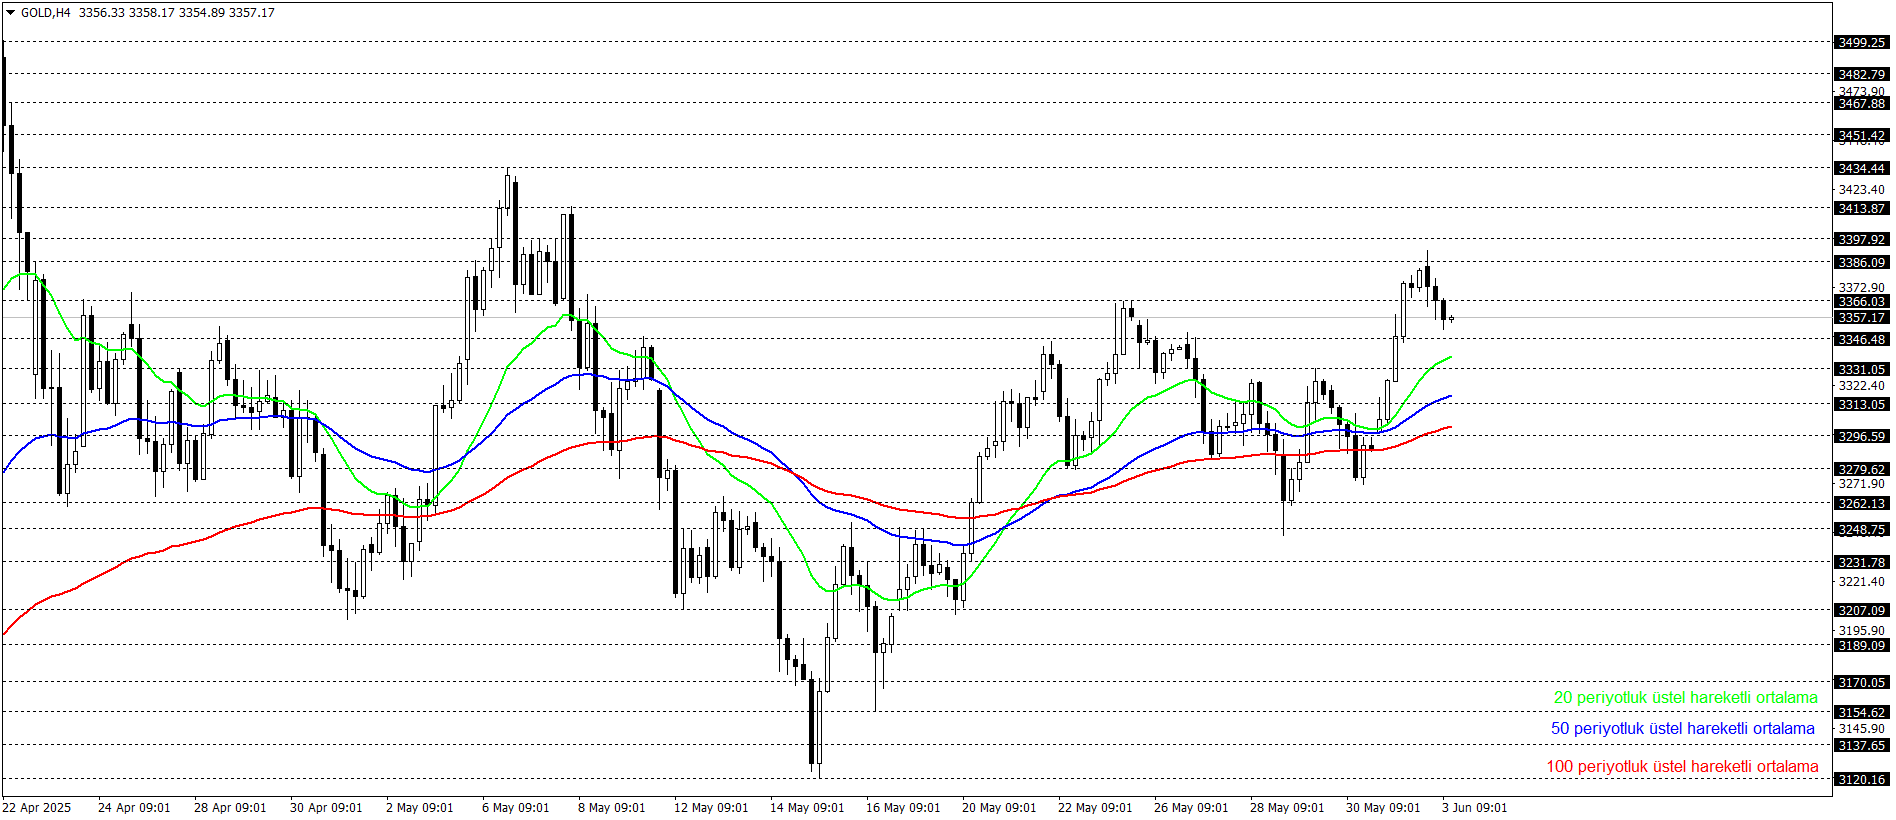Click the 3170.05 price level label
1896x820 pixels.
click(1861, 682)
